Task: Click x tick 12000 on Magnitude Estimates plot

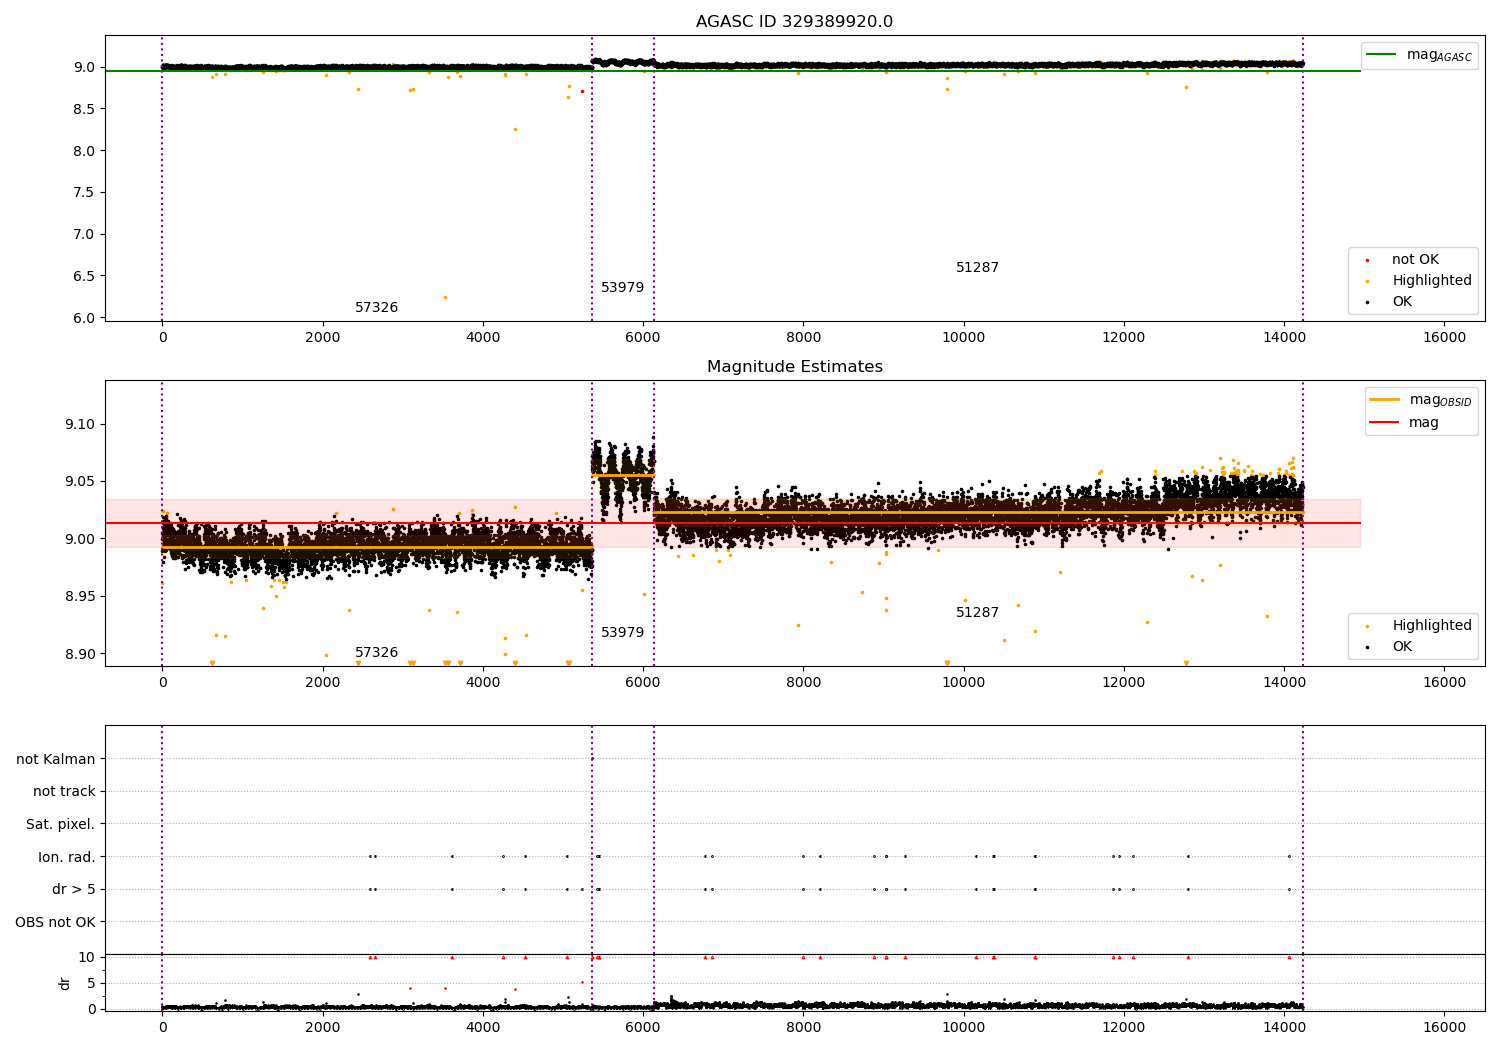Action: tap(1124, 683)
